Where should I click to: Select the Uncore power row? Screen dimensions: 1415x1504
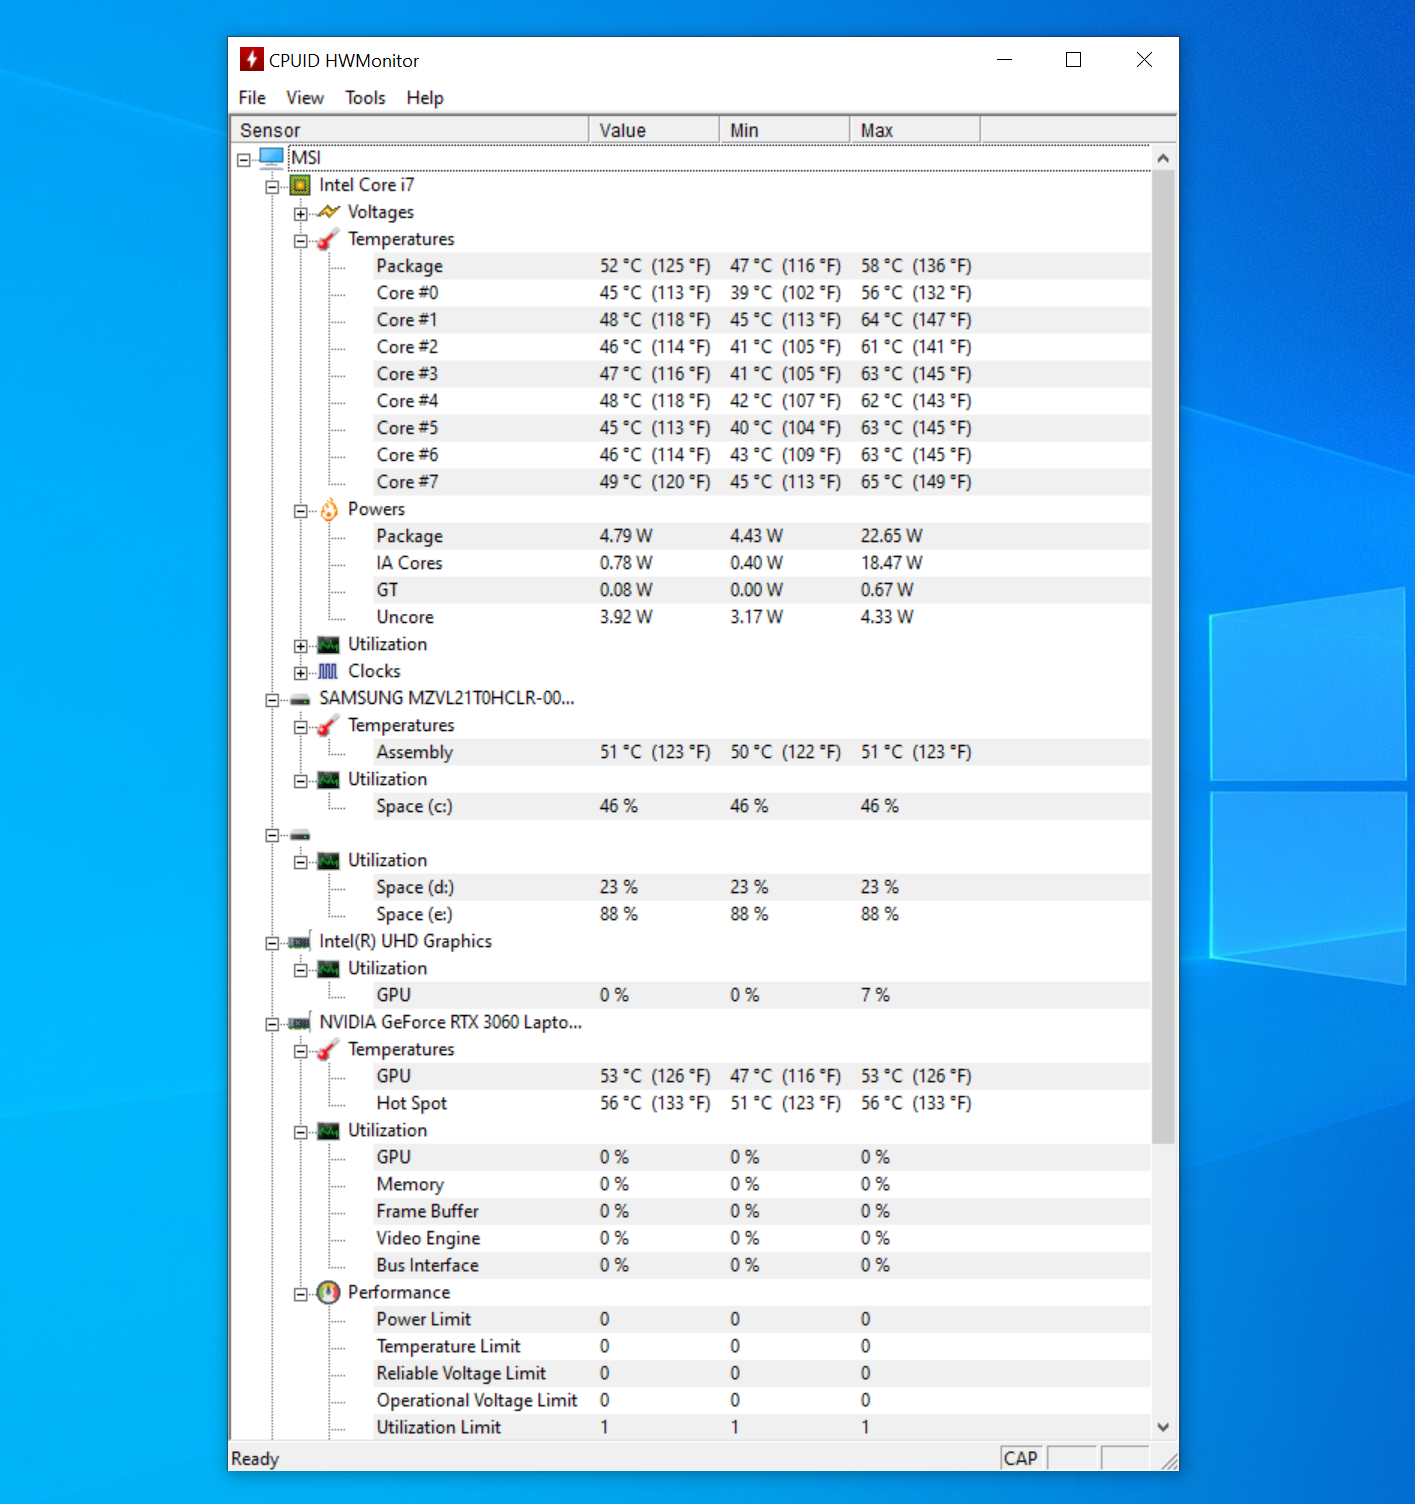(761, 617)
